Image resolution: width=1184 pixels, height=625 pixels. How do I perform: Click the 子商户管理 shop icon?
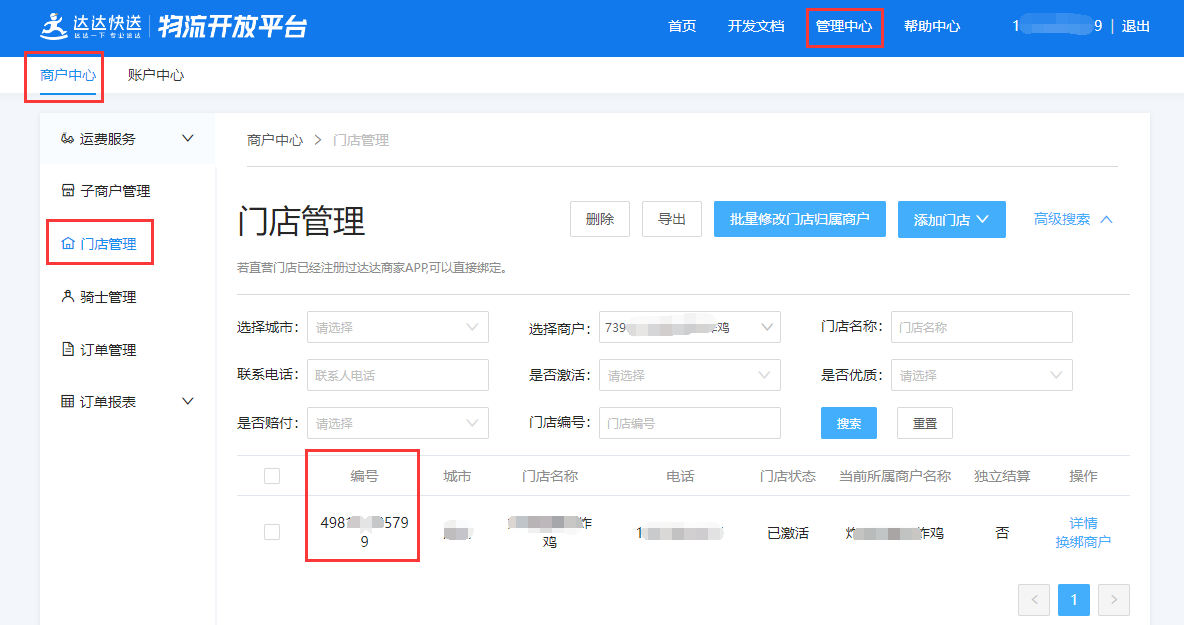68,190
